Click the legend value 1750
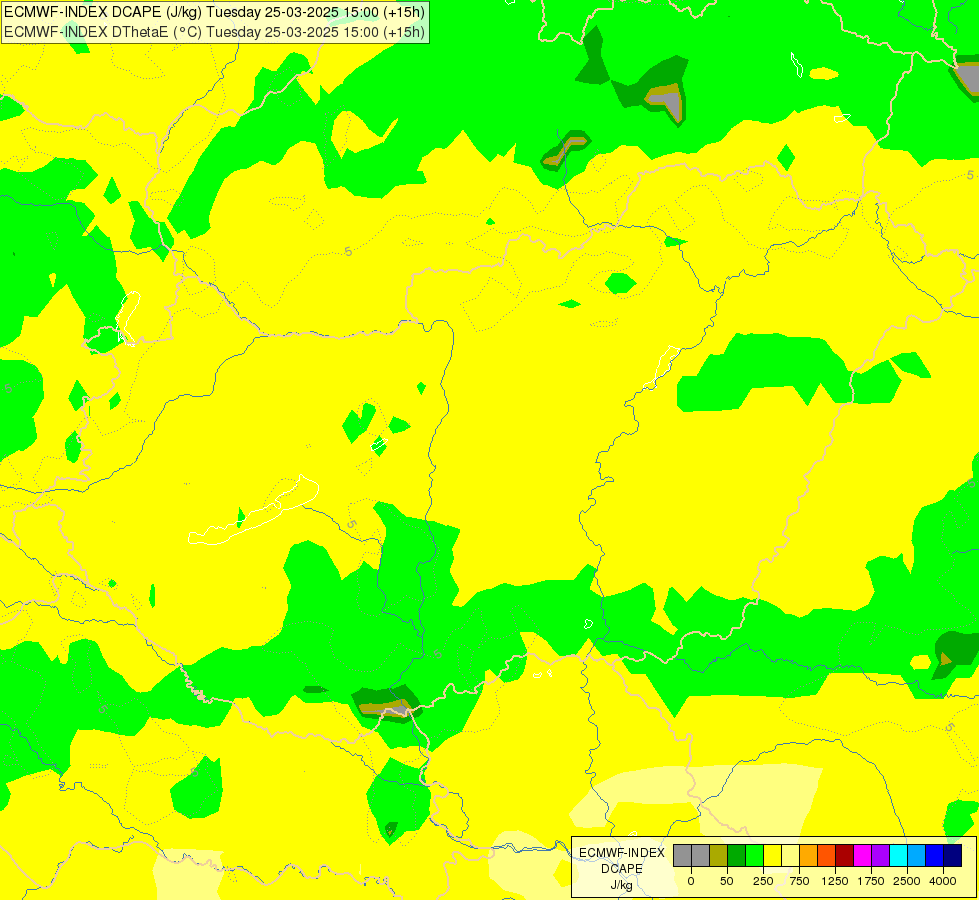Screen dimensions: 979x900 [871, 881]
